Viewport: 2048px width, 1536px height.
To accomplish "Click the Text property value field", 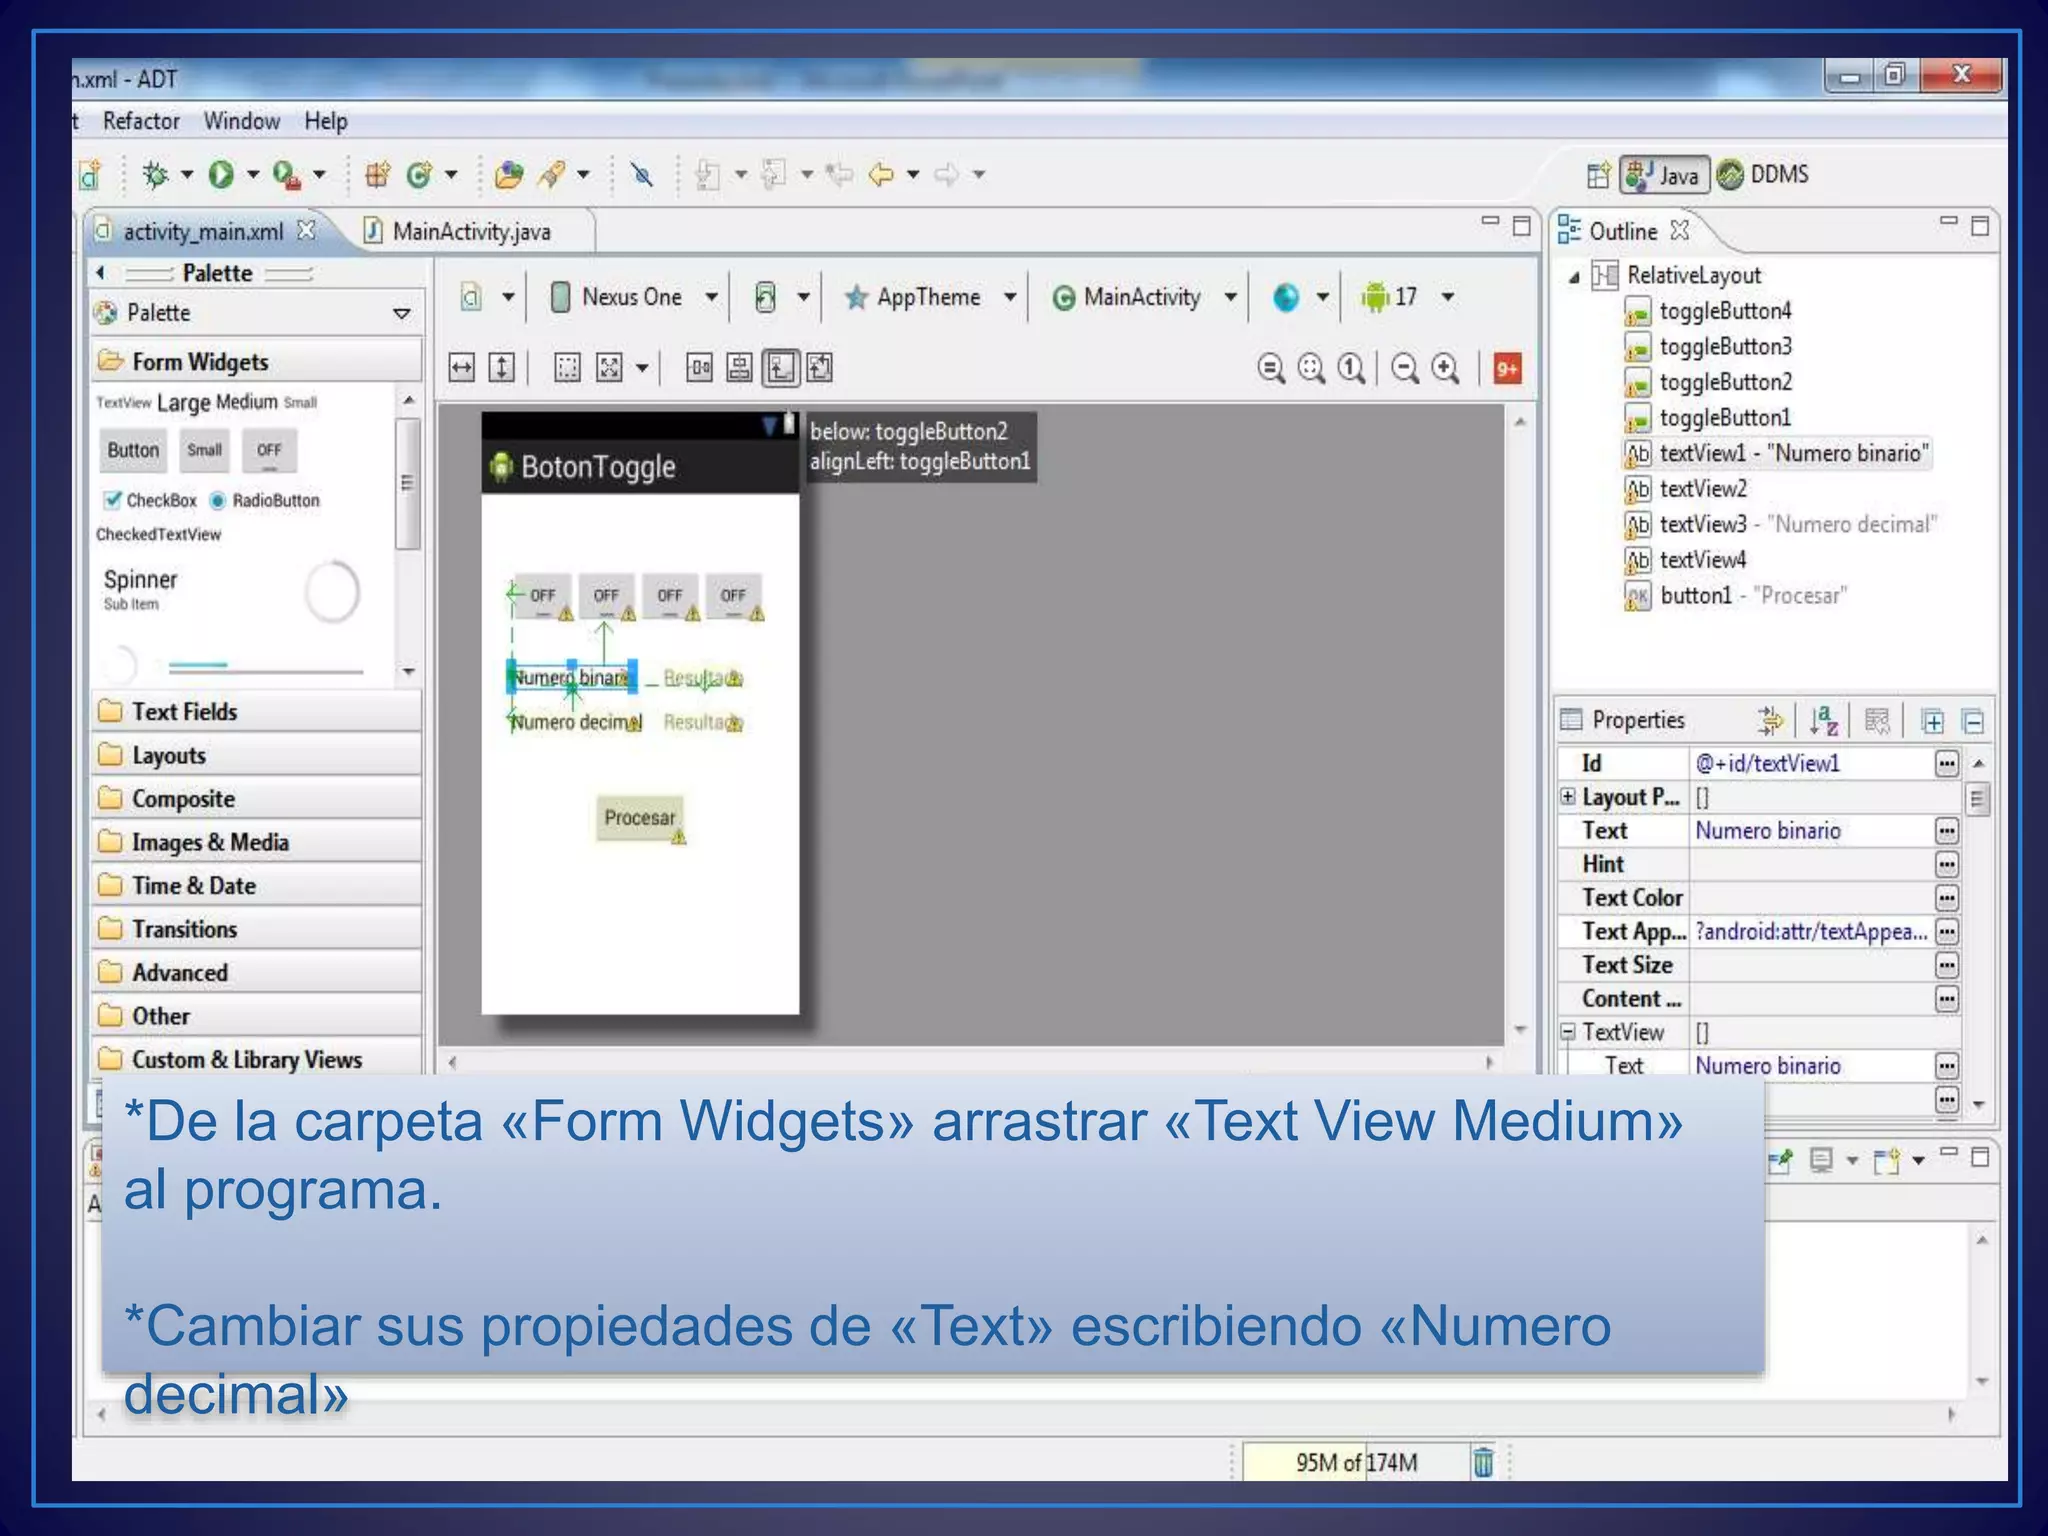I will point(1812,831).
